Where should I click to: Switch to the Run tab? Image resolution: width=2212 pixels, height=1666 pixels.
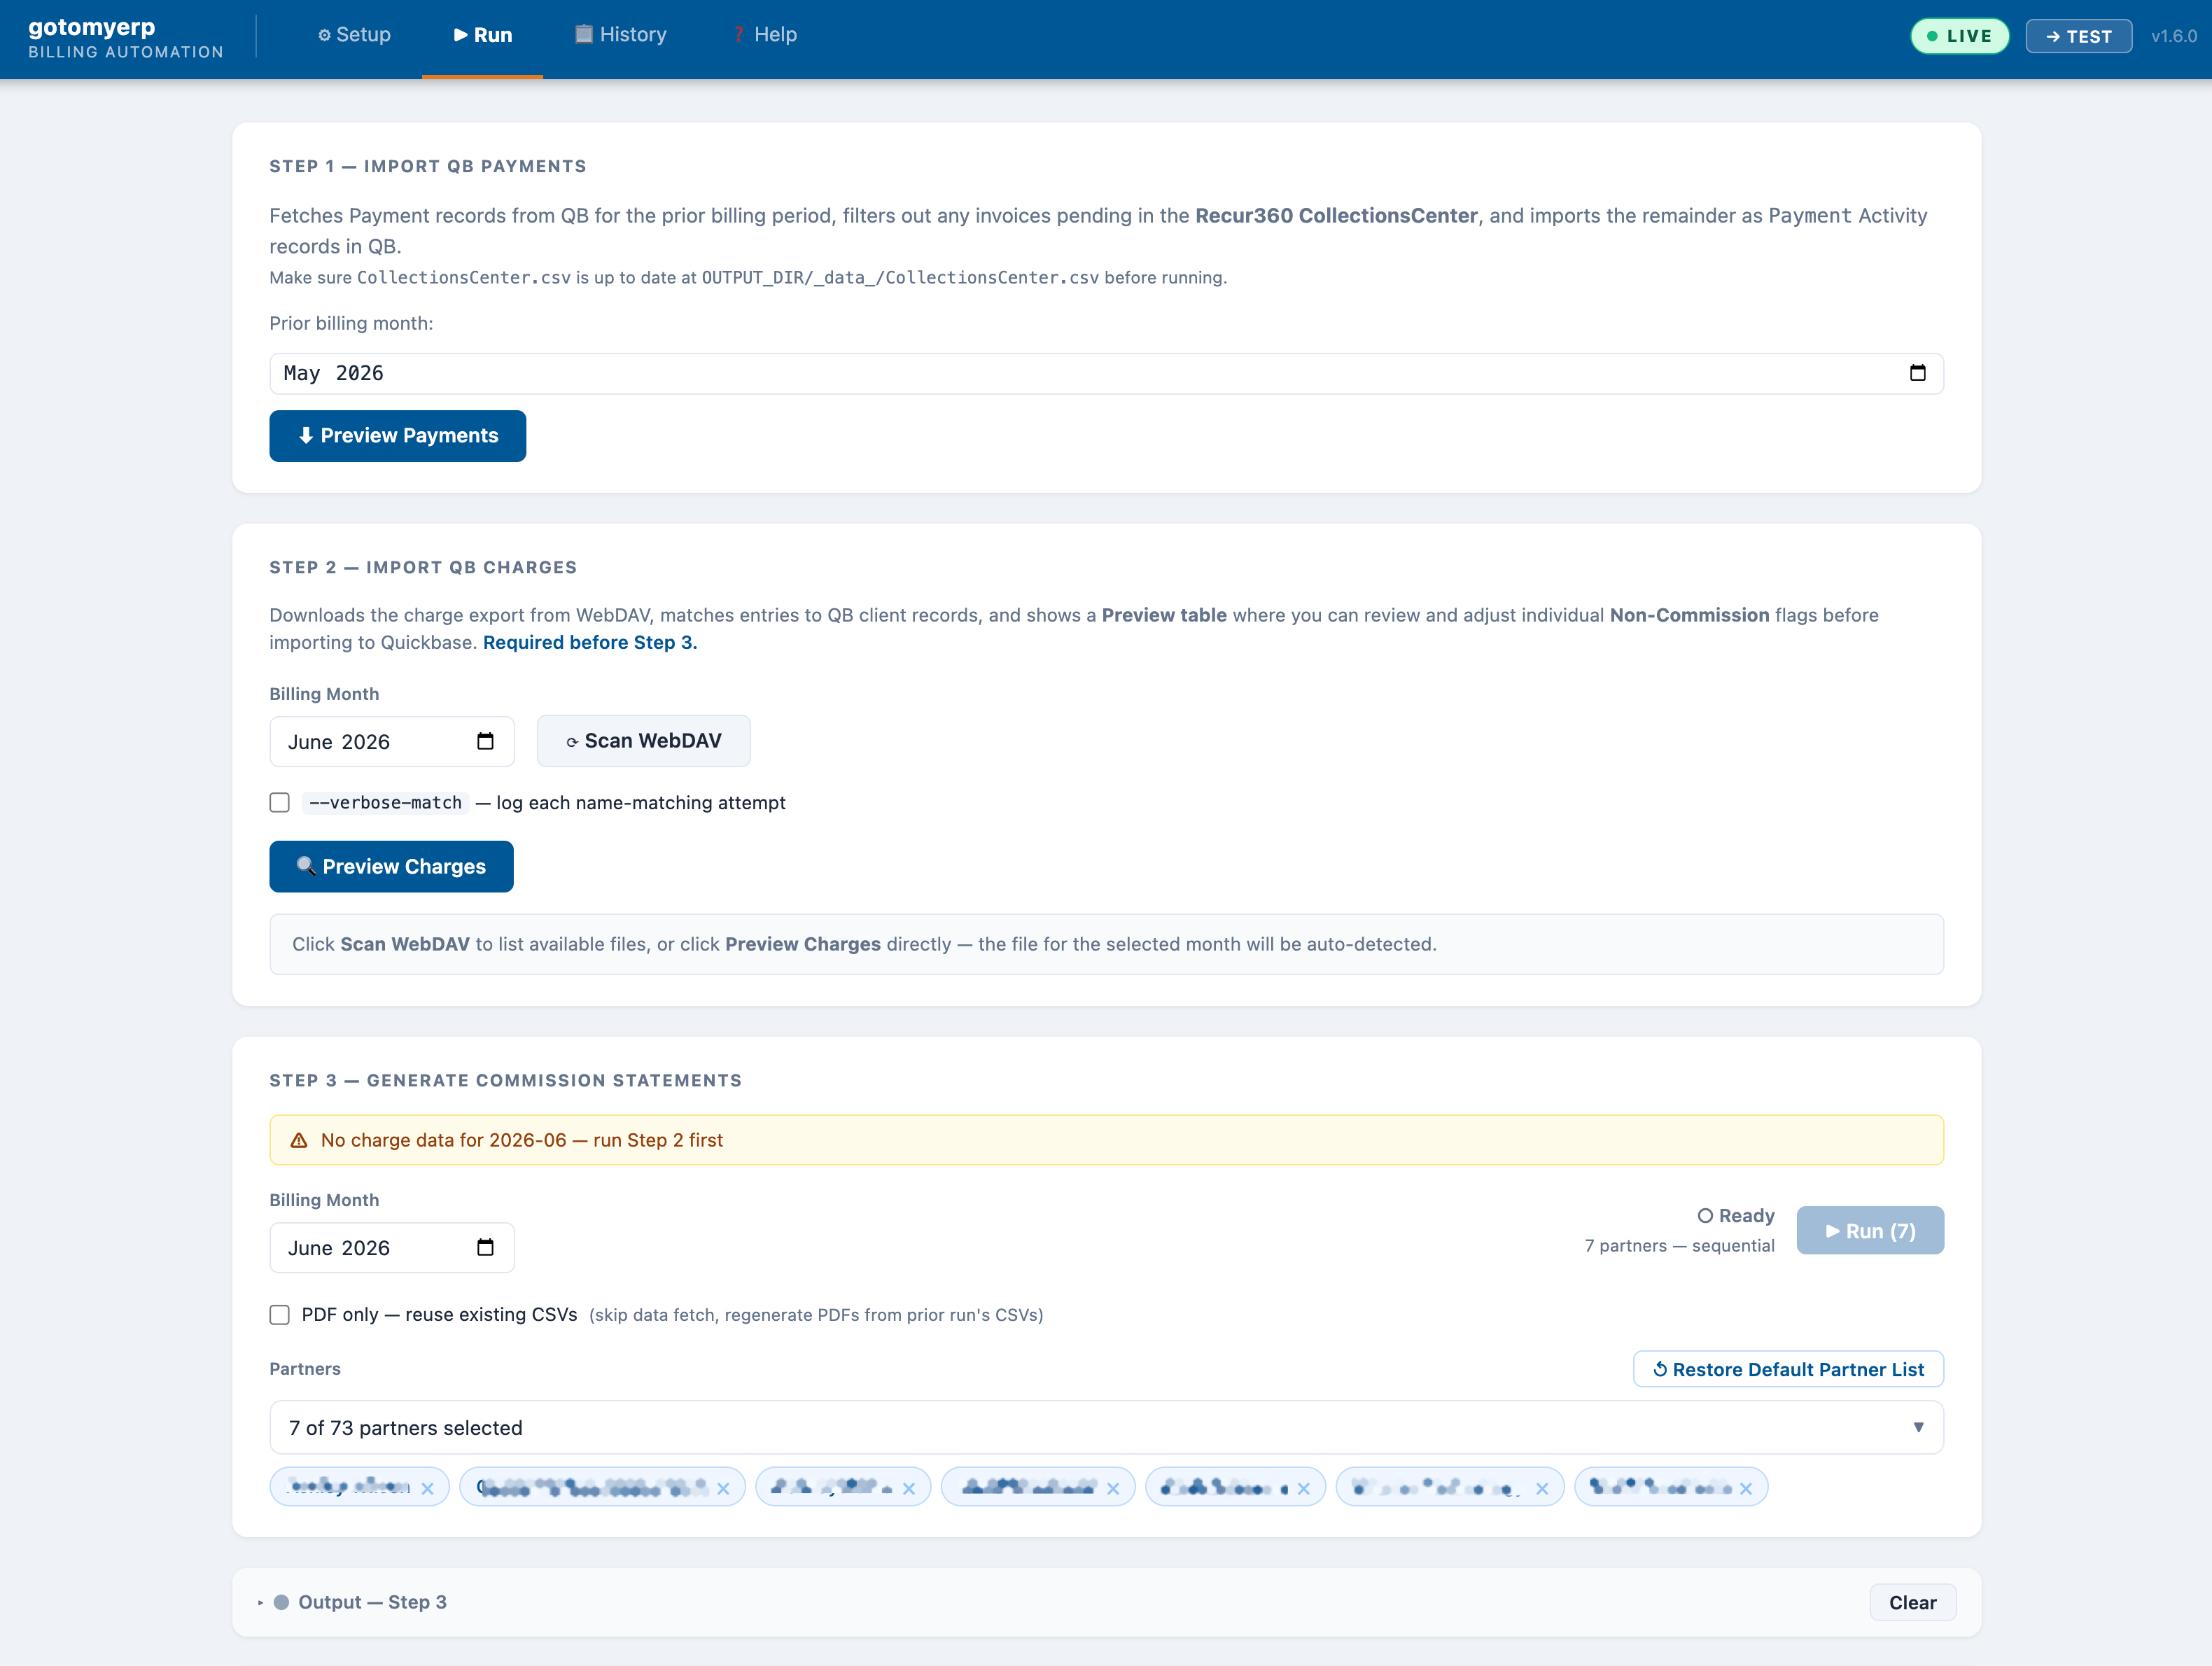click(x=482, y=35)
